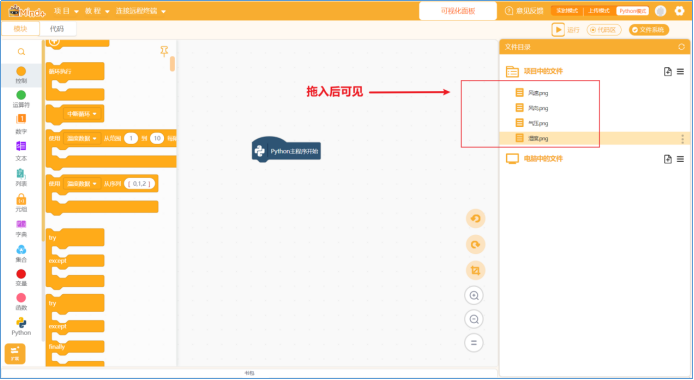Screen dimensions: 694x380
Task: Click the value 10 field in range block
Action: pyautogui.click(x=157, y=138)
